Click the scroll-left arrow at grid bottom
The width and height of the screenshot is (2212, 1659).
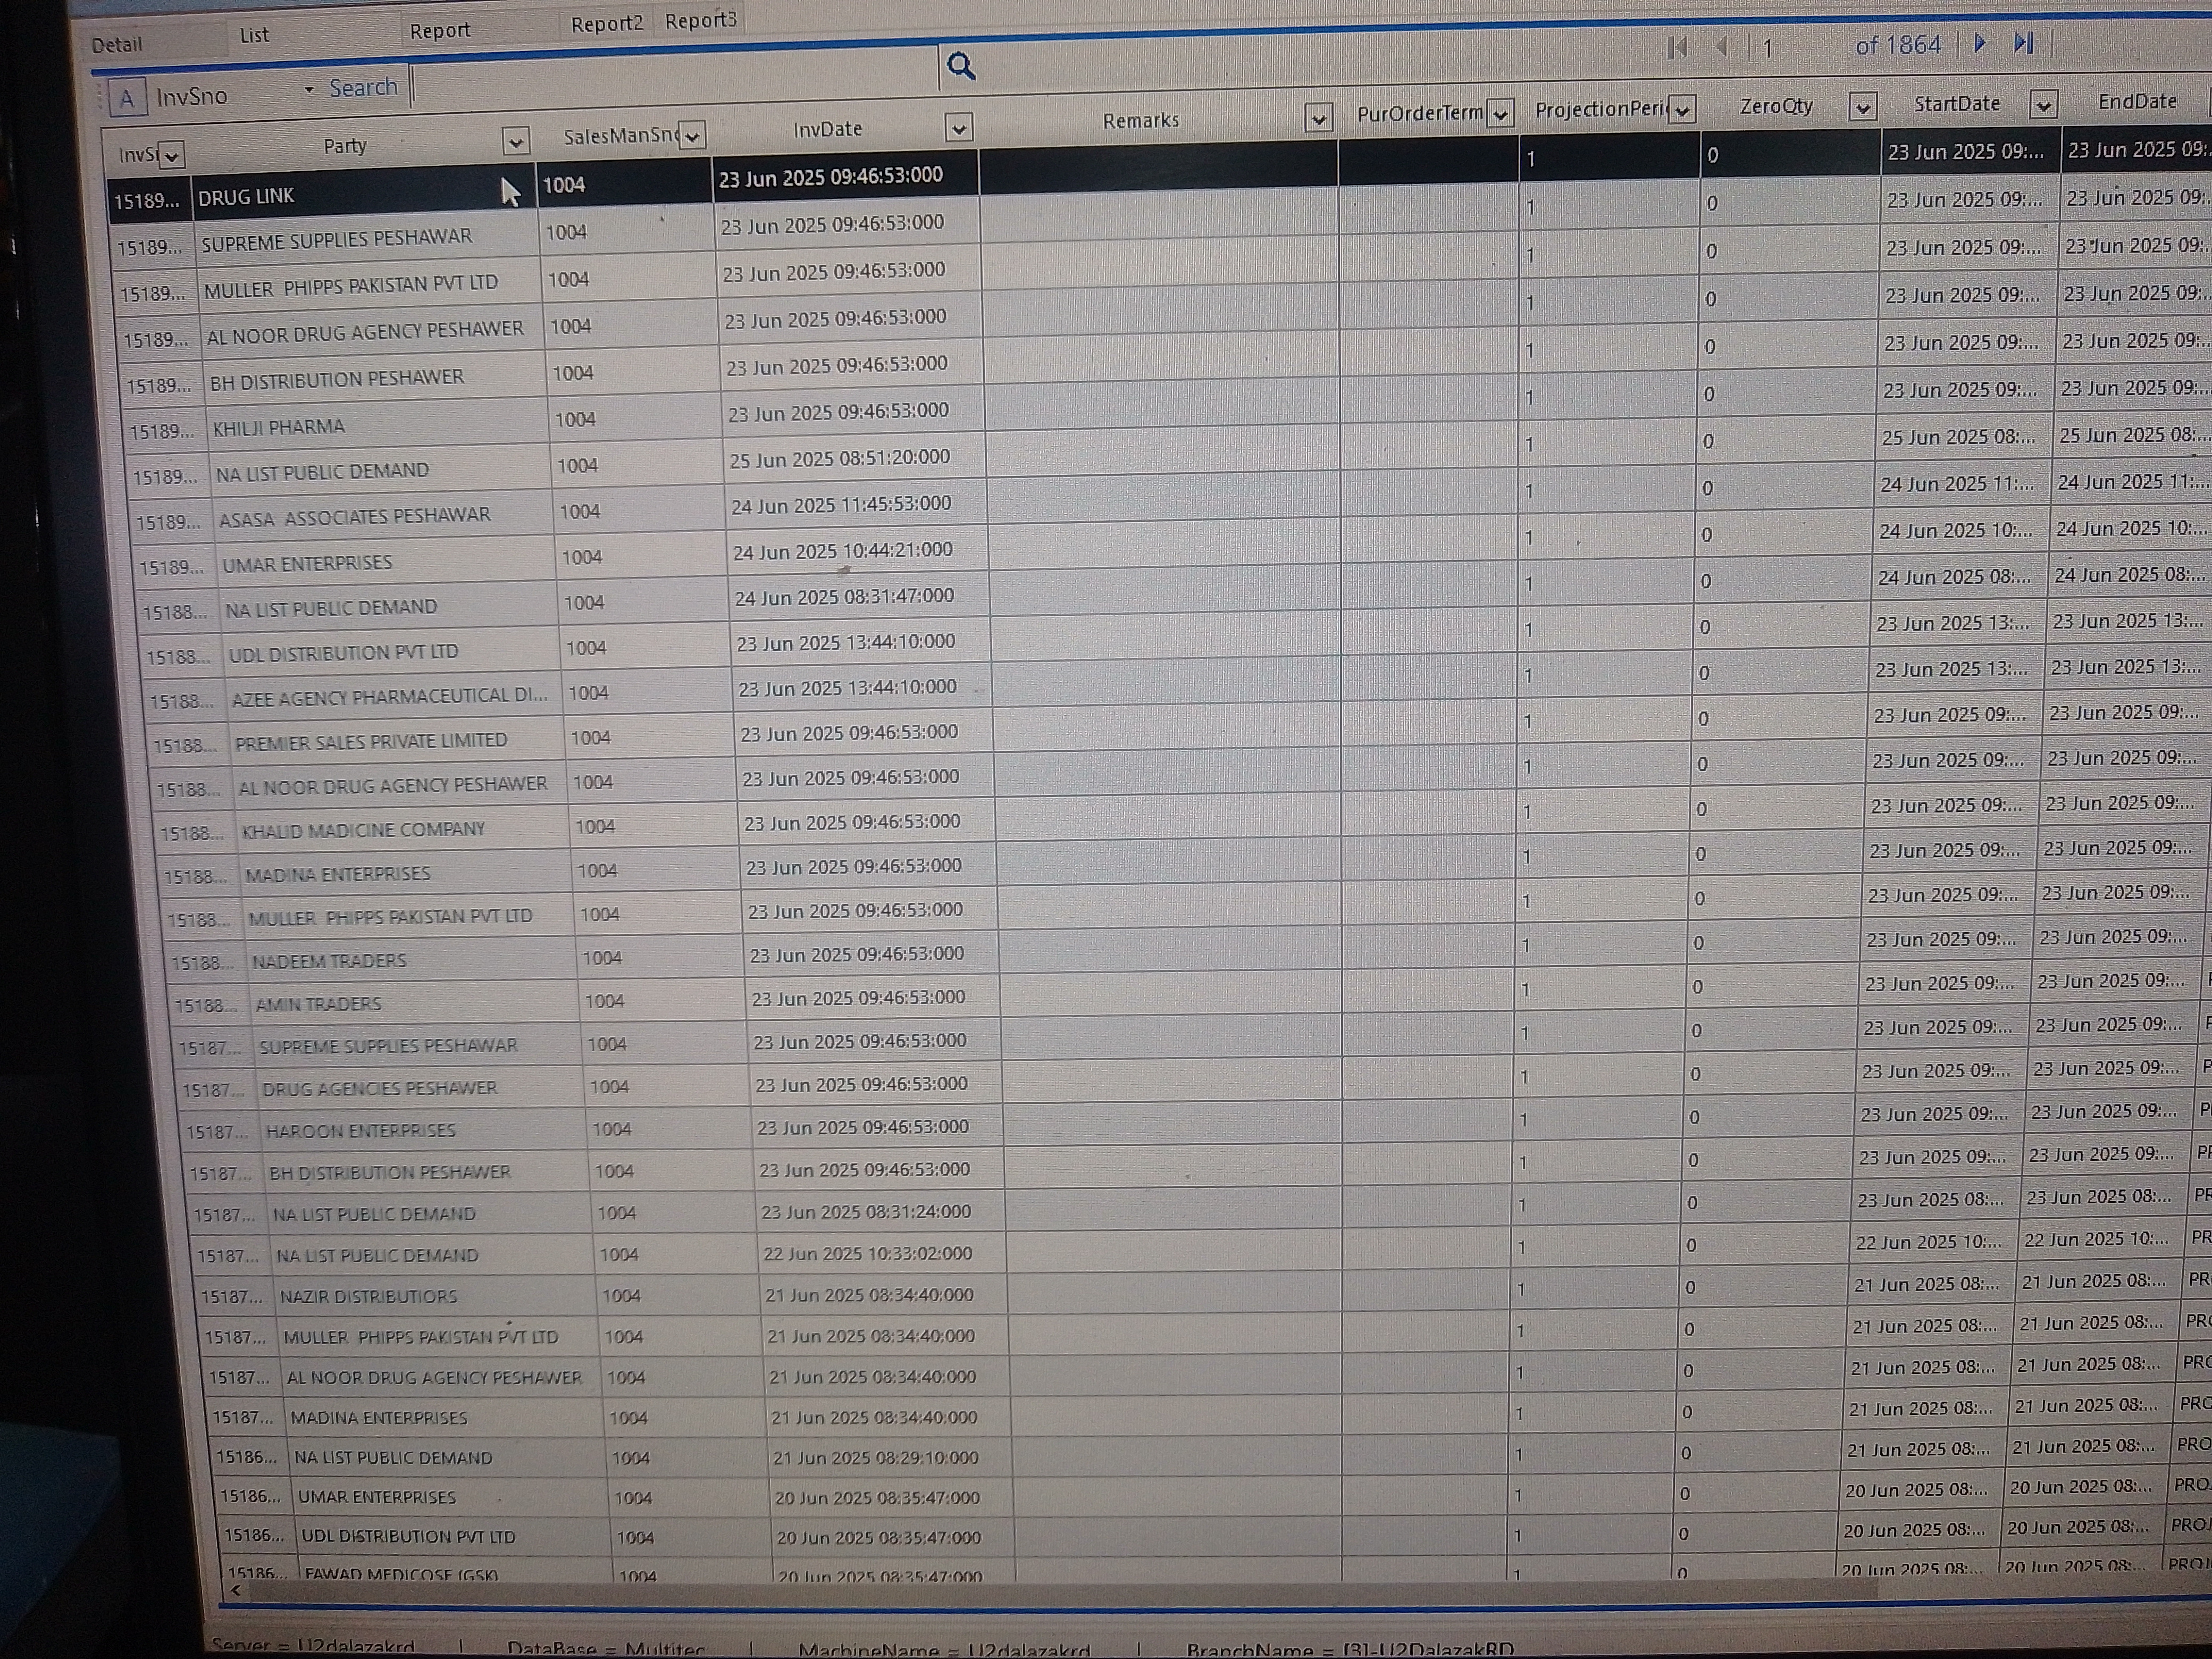236,1590
